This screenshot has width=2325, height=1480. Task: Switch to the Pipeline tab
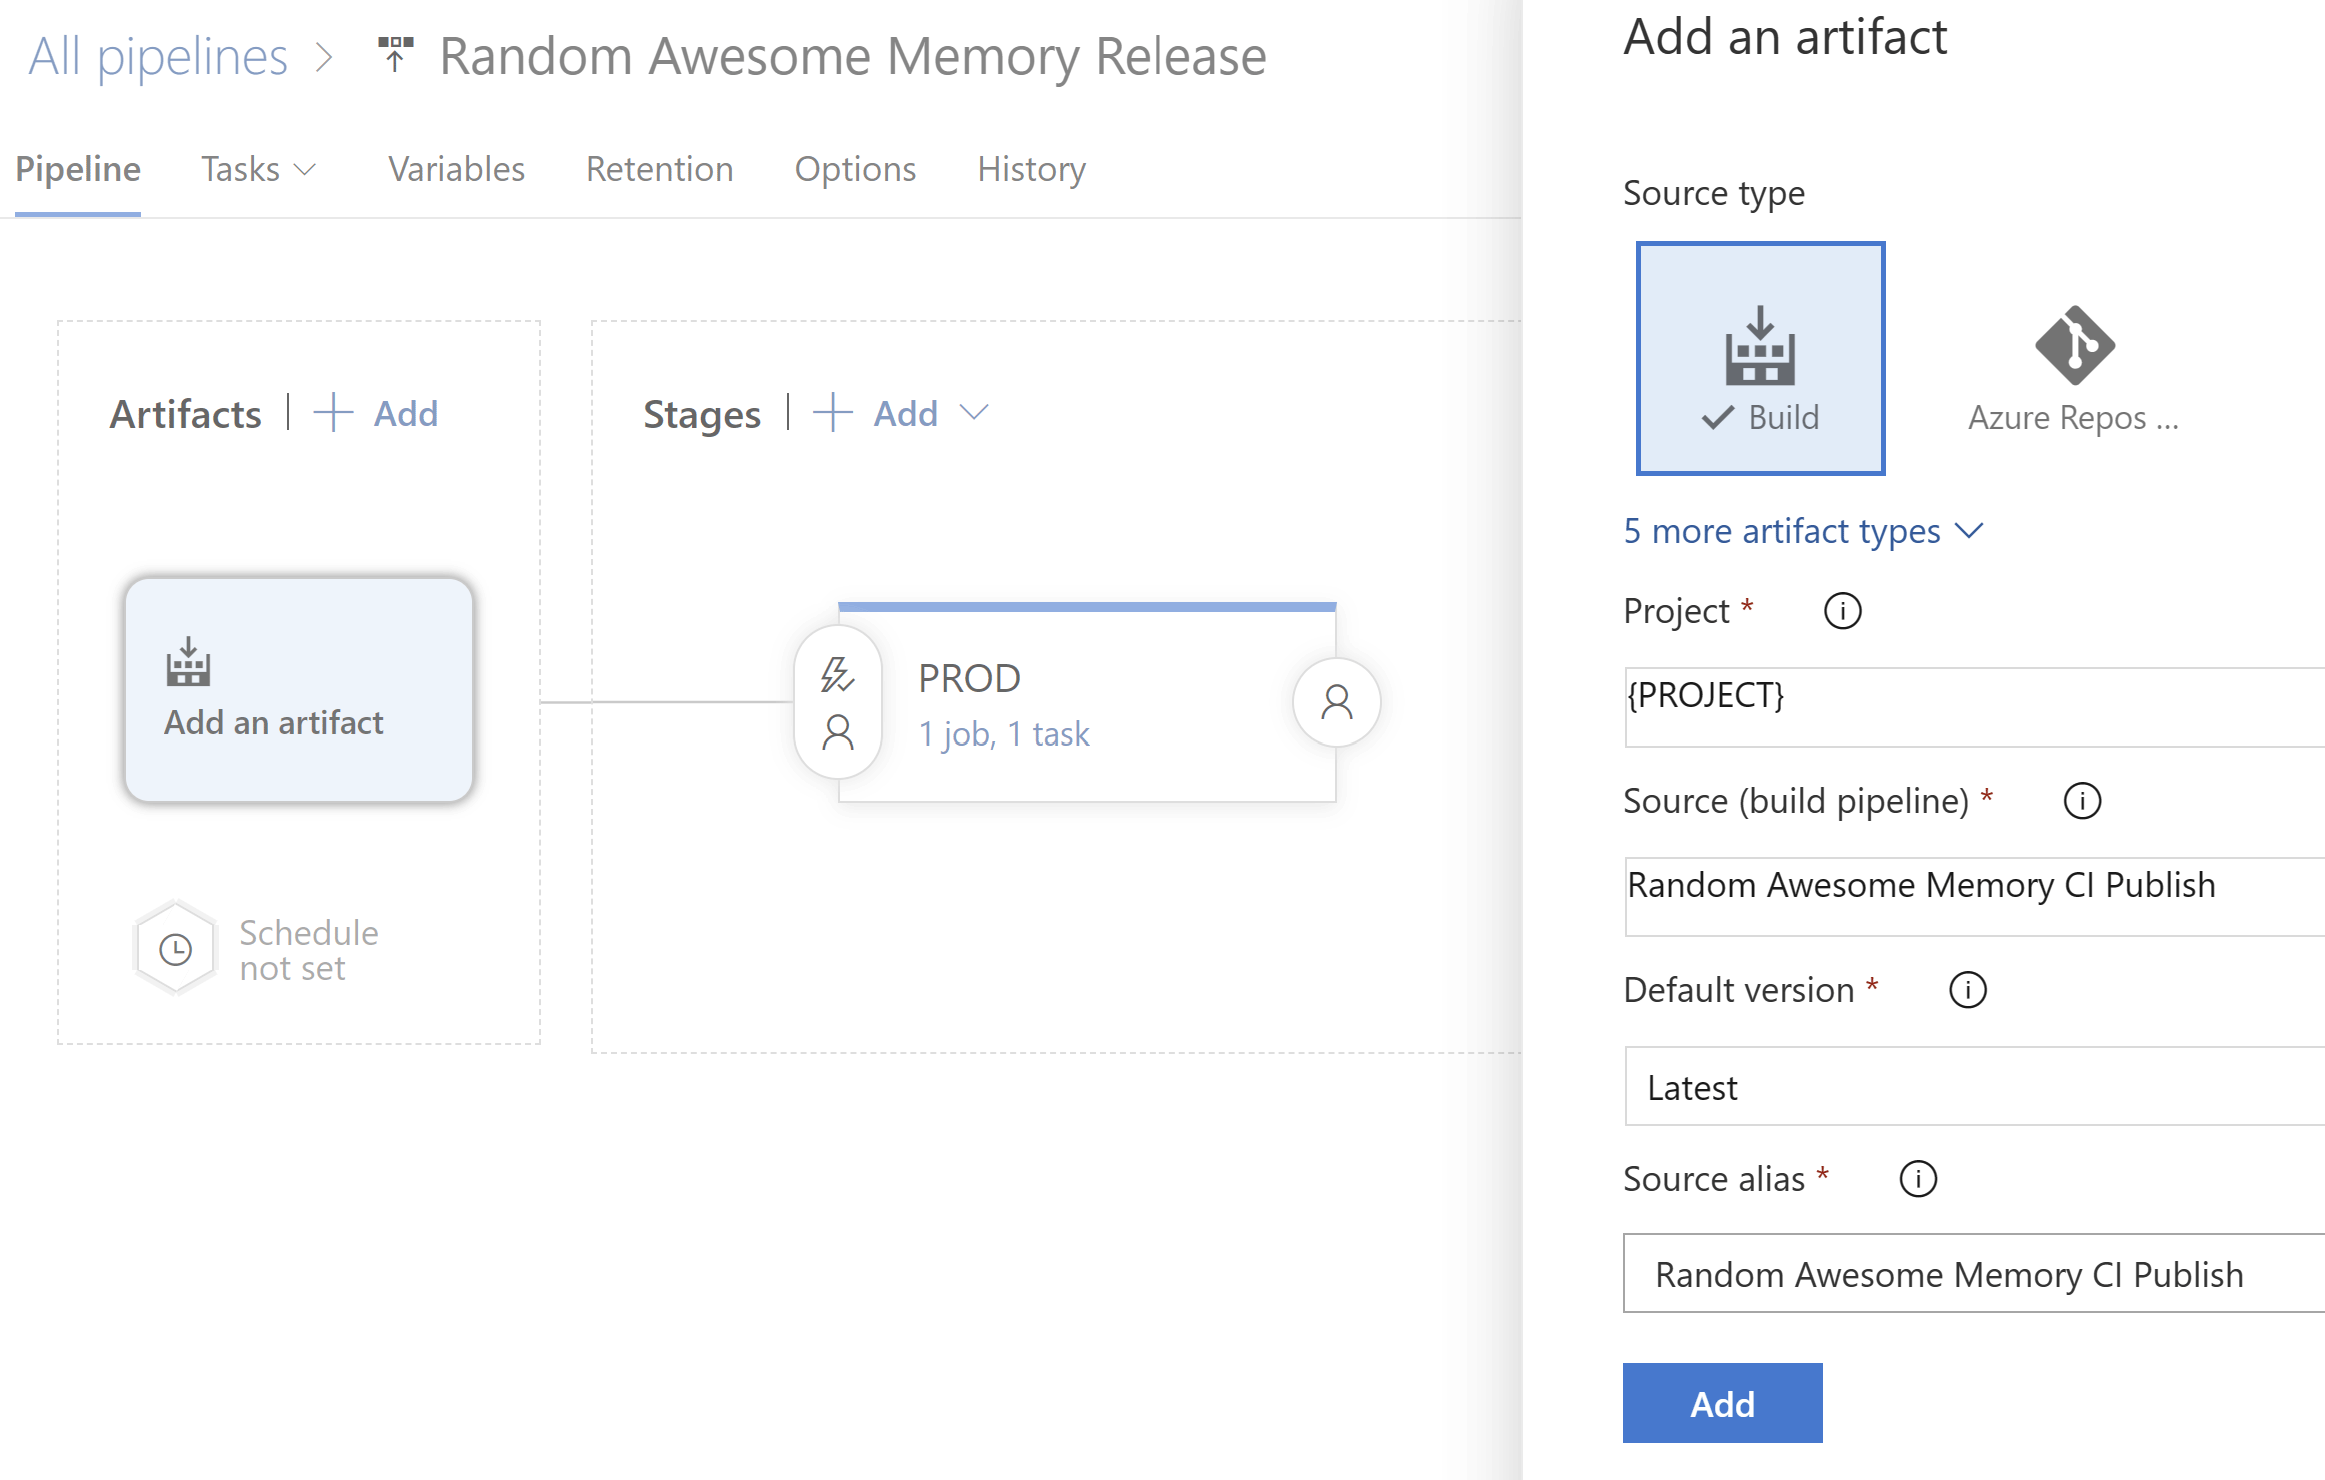click(x=78, y=169)
